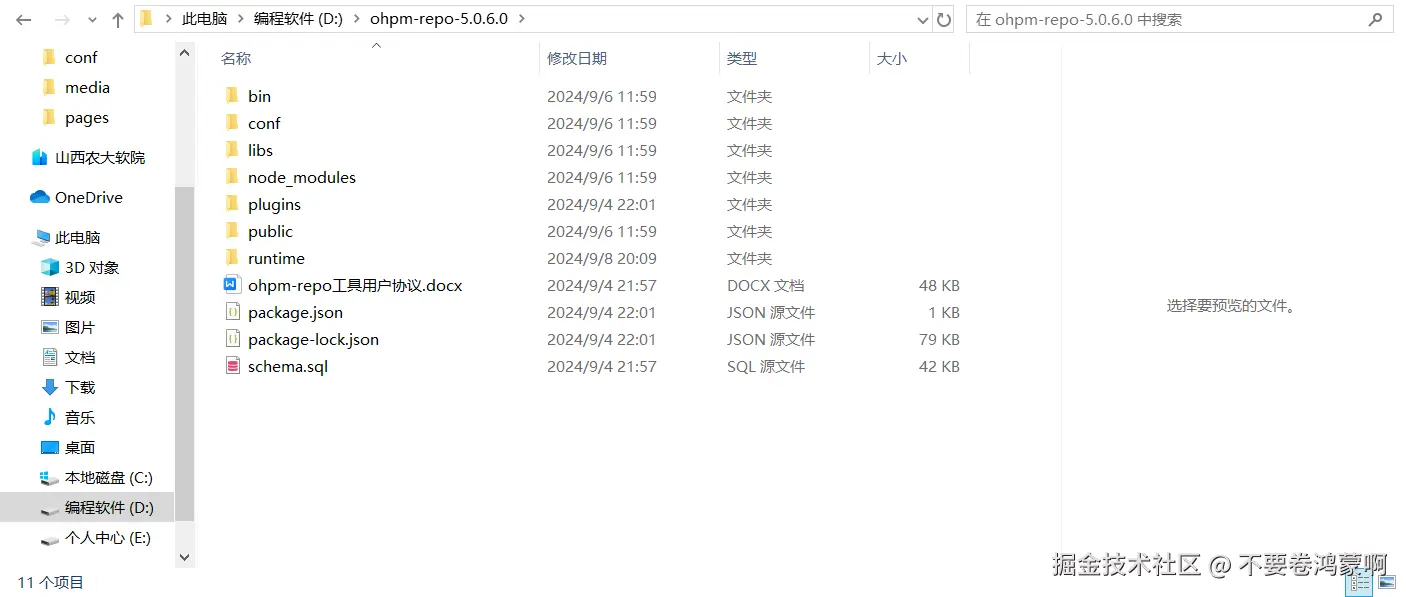Select 此电脑 in navigation pane
Viewport: 1406px width, 597px height.
click(x=77, y=237)
